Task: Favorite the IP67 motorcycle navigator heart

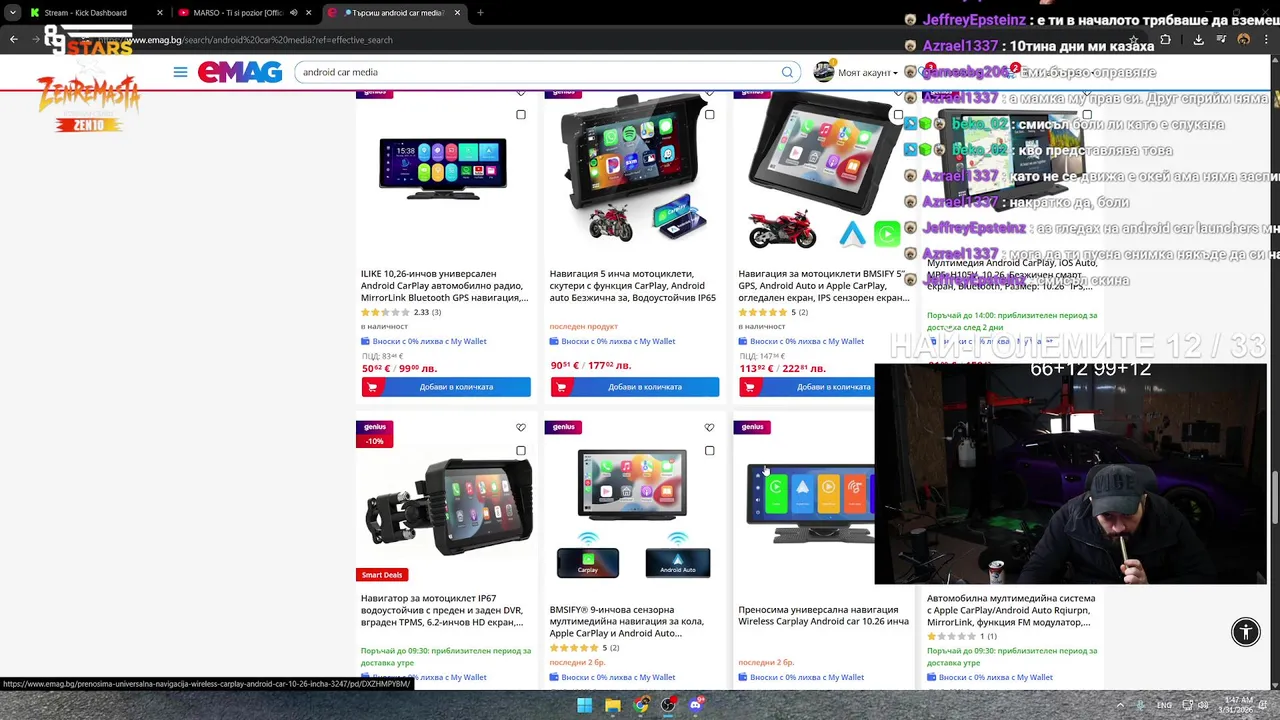Action: pos(521,428)
